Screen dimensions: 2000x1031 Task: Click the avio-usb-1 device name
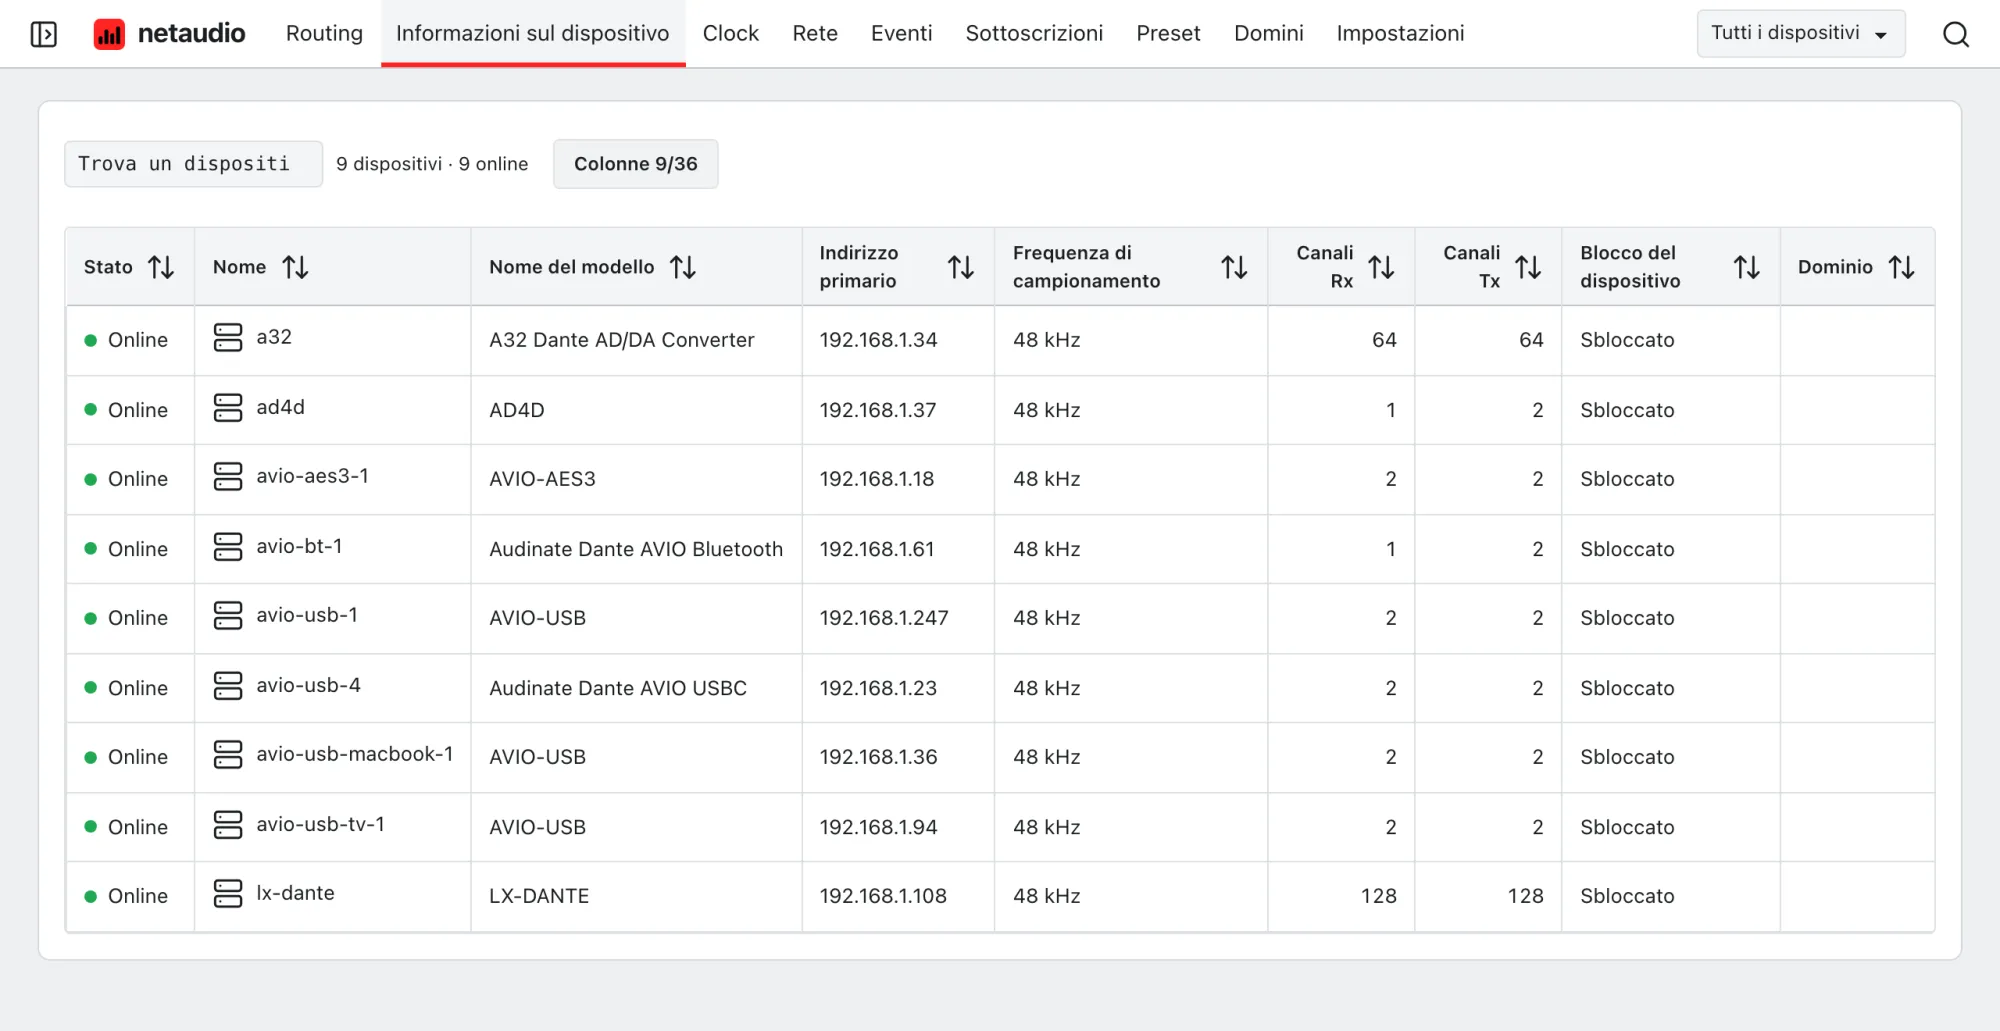tap(307, 616)
